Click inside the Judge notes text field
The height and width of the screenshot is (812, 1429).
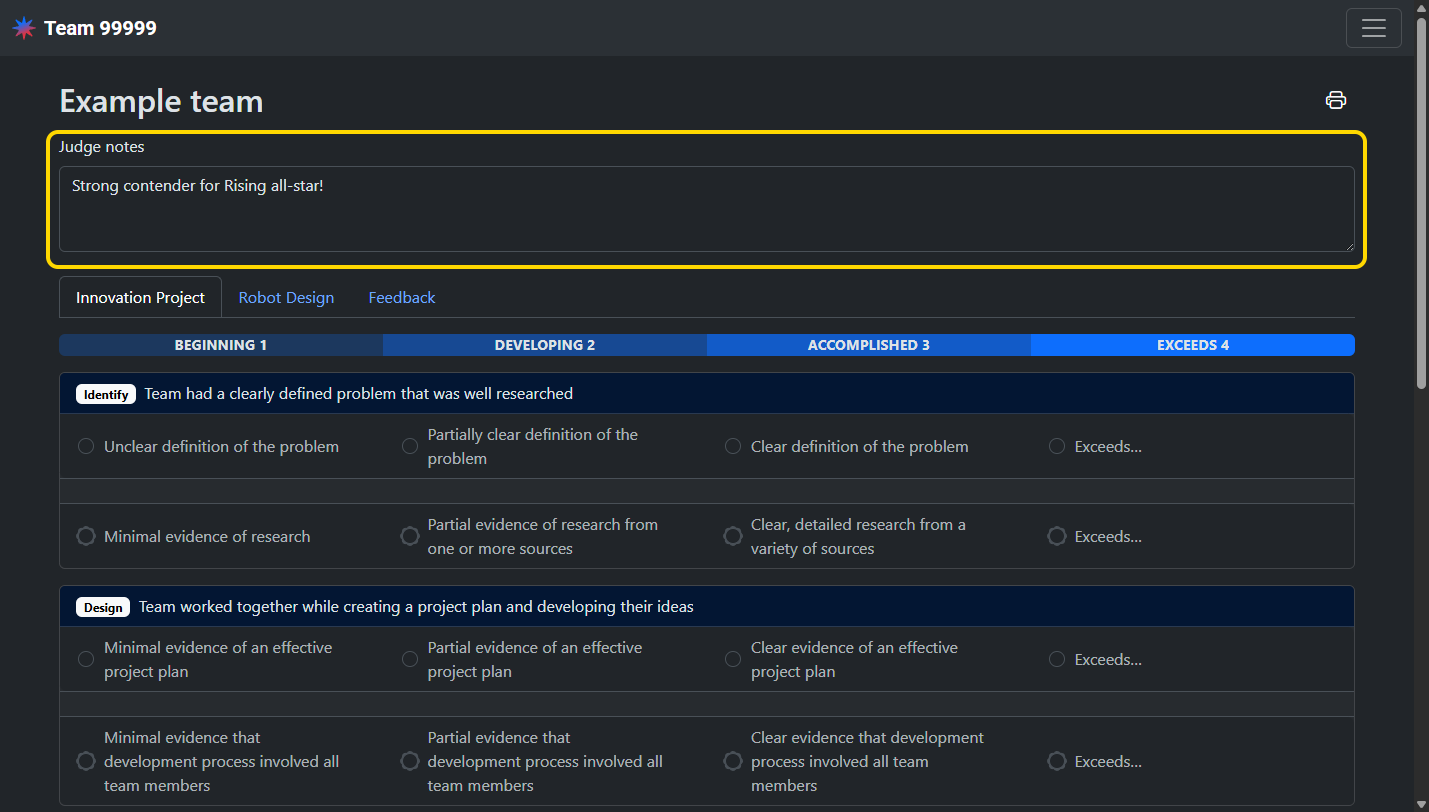tap(706, 209)
